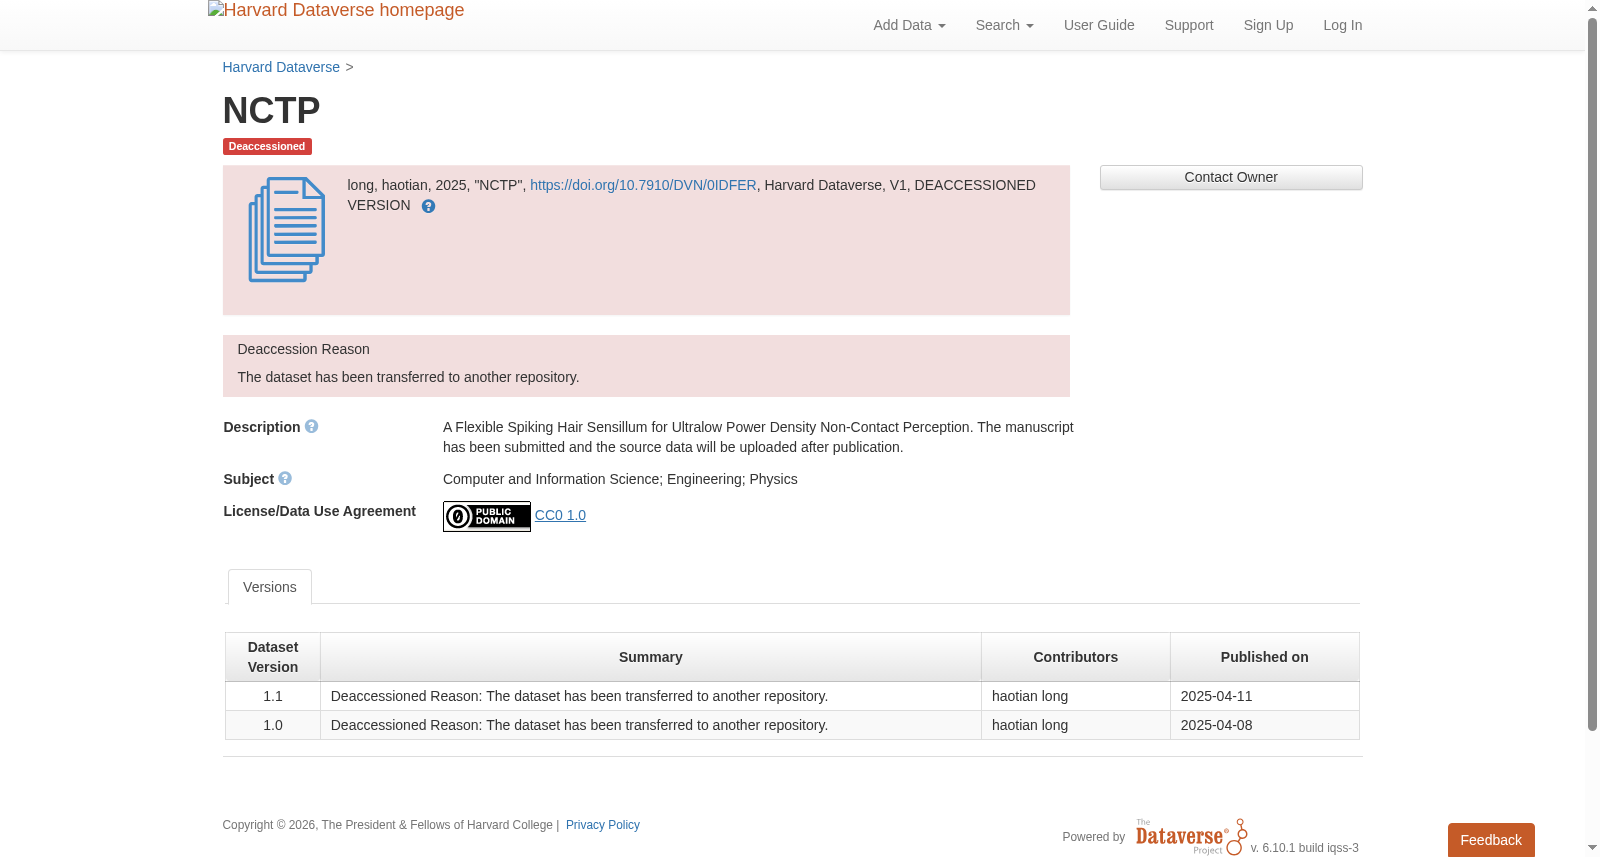Expand the Search dropdown menu
Screen dimensions: 1600x857
tap(1004, 25)
